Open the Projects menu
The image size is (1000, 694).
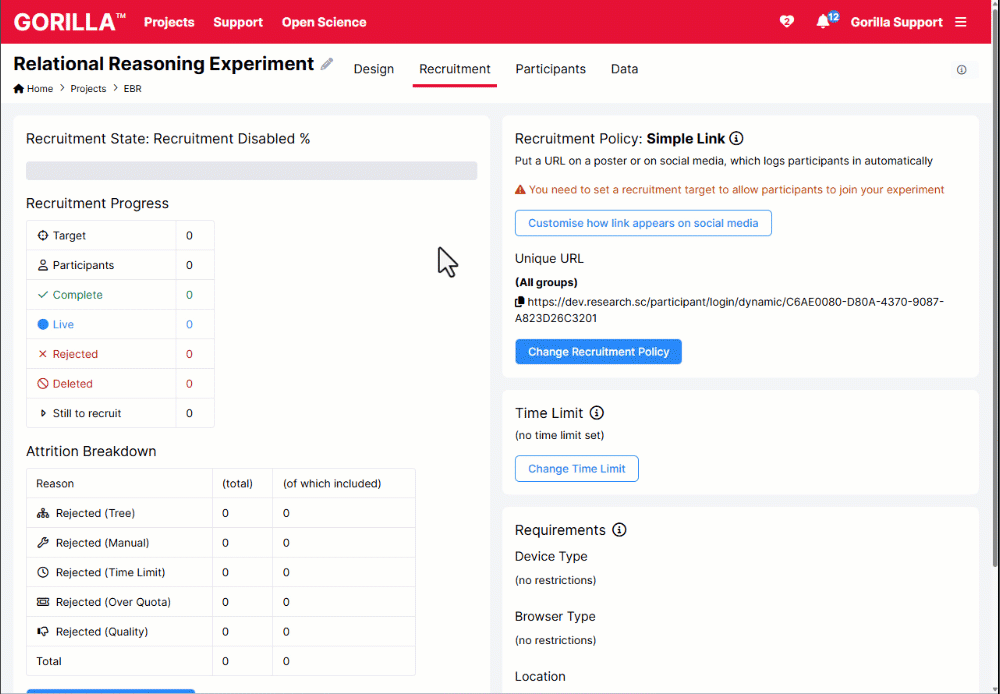169,22
